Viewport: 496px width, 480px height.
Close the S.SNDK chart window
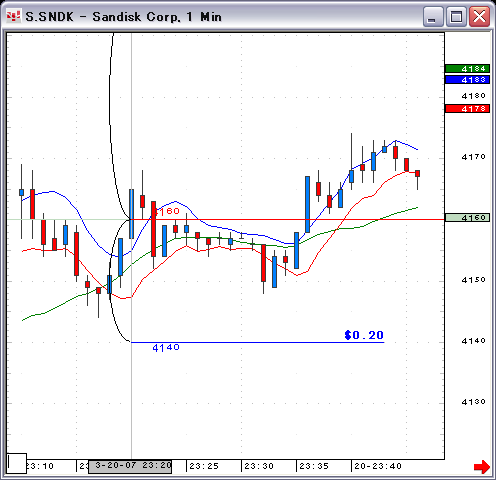[x=479, y=17]
